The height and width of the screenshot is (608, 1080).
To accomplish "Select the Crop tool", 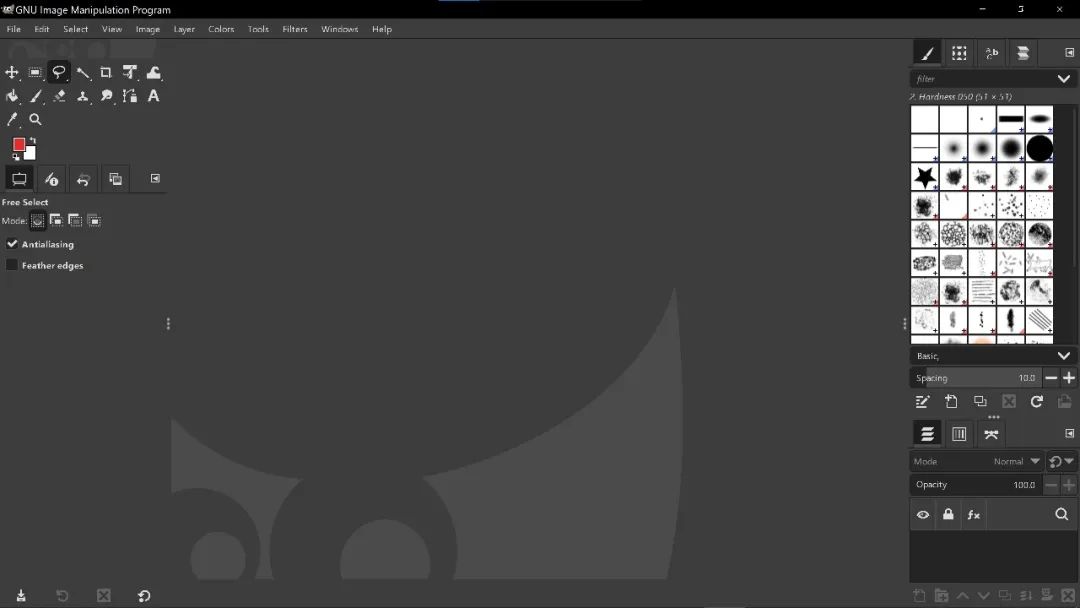I will coord(106,72).
